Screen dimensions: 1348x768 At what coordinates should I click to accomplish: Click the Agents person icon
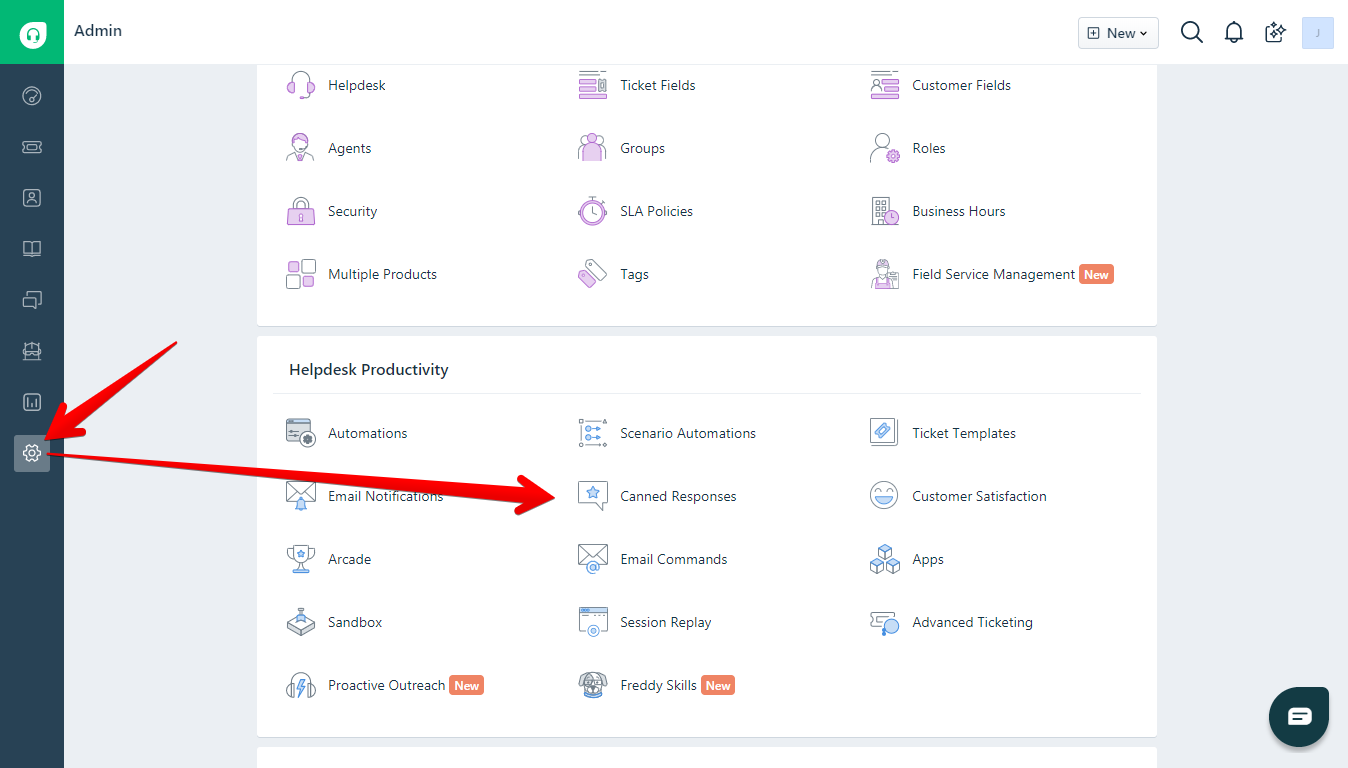(301, 148)
